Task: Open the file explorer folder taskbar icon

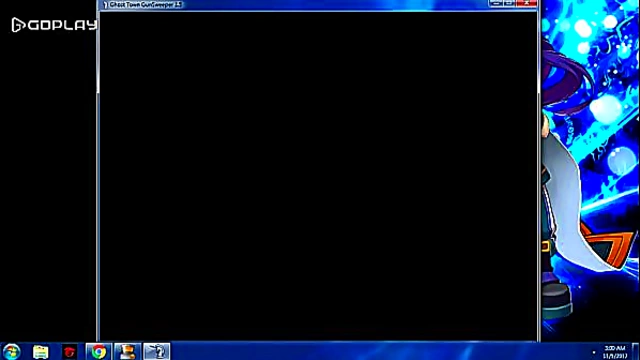Action: pos(40,351)
